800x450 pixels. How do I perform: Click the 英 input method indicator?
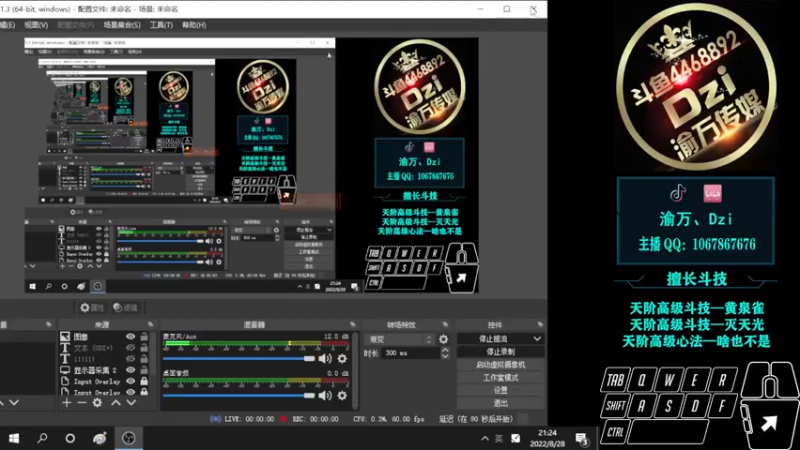click(x=499, y=439)
